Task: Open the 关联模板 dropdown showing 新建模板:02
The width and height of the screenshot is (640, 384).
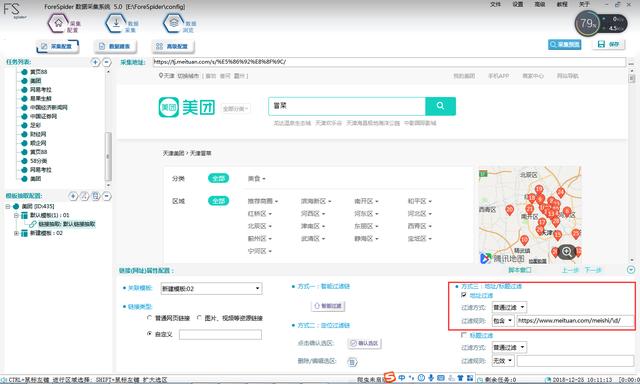Action: pyautogui.click(x=211, y=289)
